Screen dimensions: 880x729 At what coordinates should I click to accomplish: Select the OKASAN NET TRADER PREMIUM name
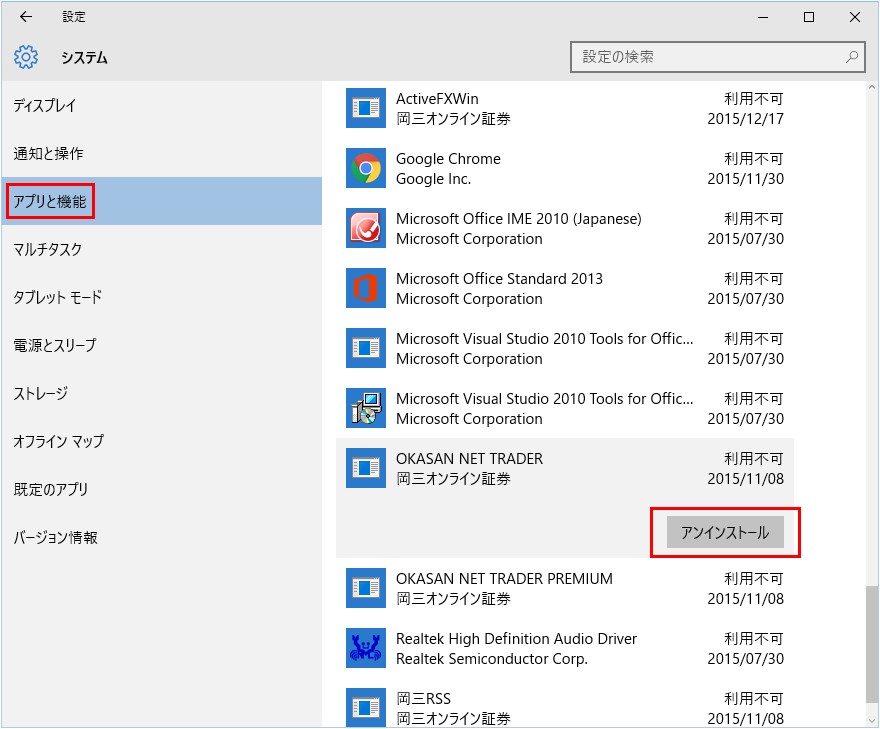click(x=505, y=579)
